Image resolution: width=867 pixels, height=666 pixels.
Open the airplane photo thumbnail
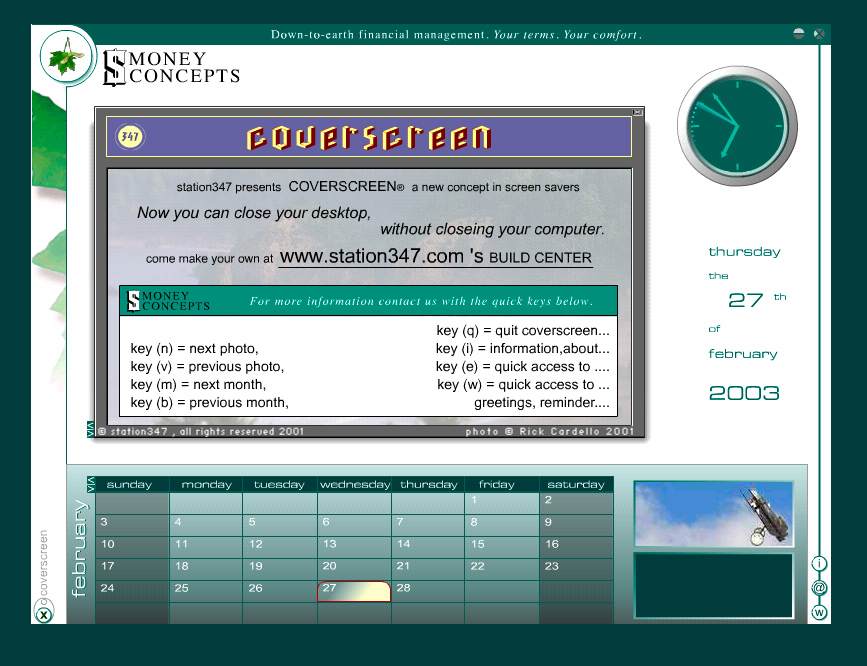click(713, 514)
